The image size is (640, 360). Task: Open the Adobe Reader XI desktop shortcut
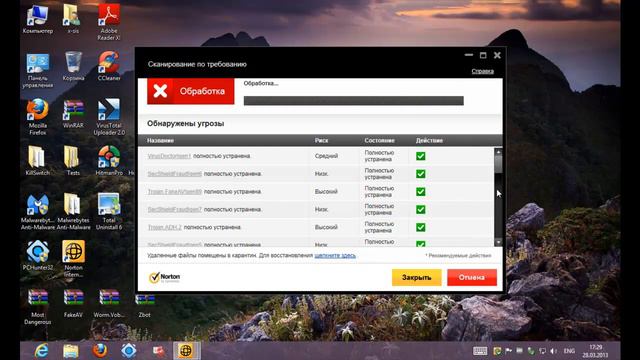click(x=109, y=22)
